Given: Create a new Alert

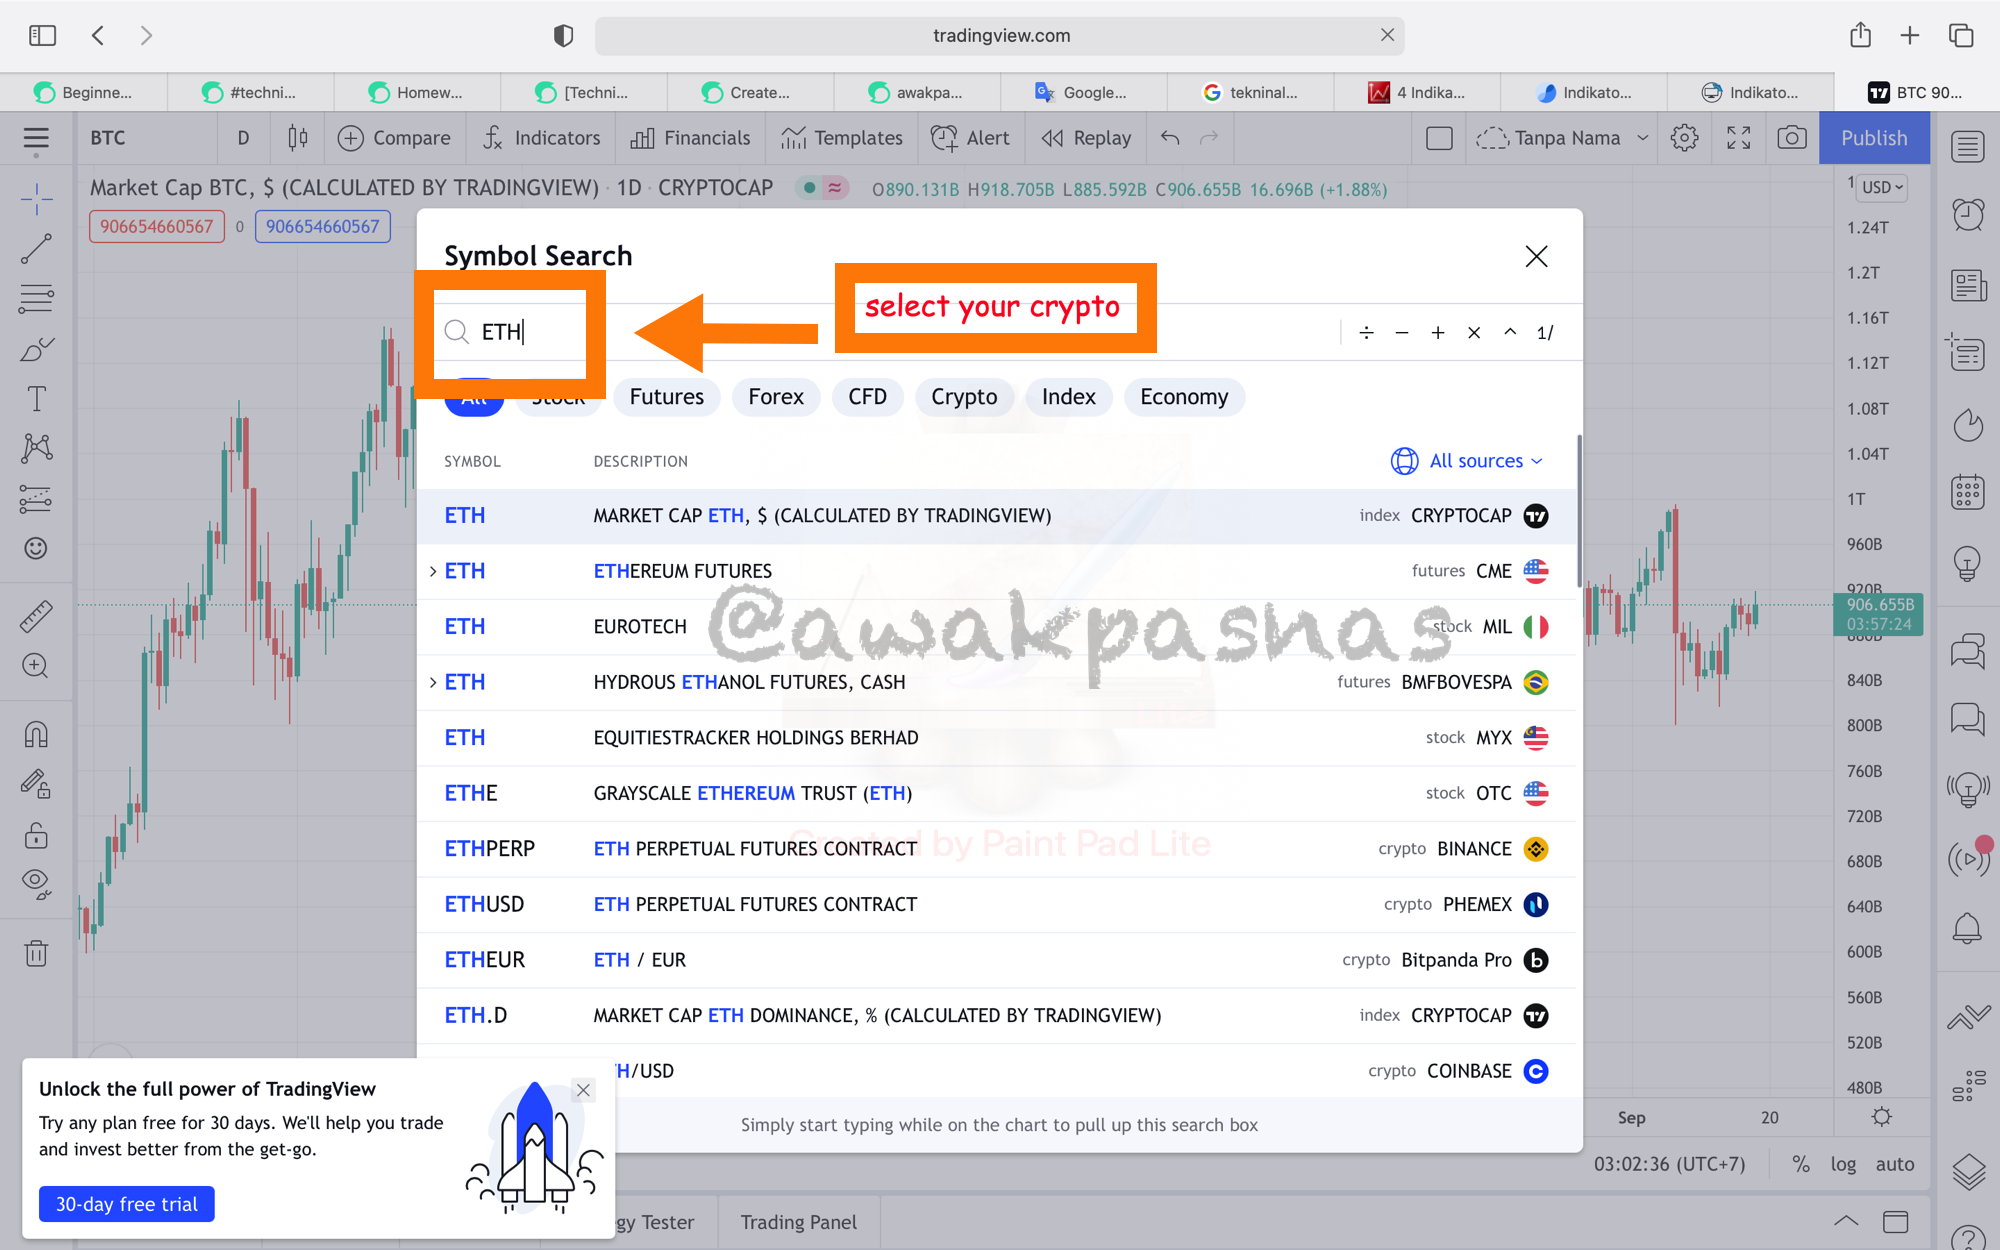Looking at the screenshot, I should (970, 138).
